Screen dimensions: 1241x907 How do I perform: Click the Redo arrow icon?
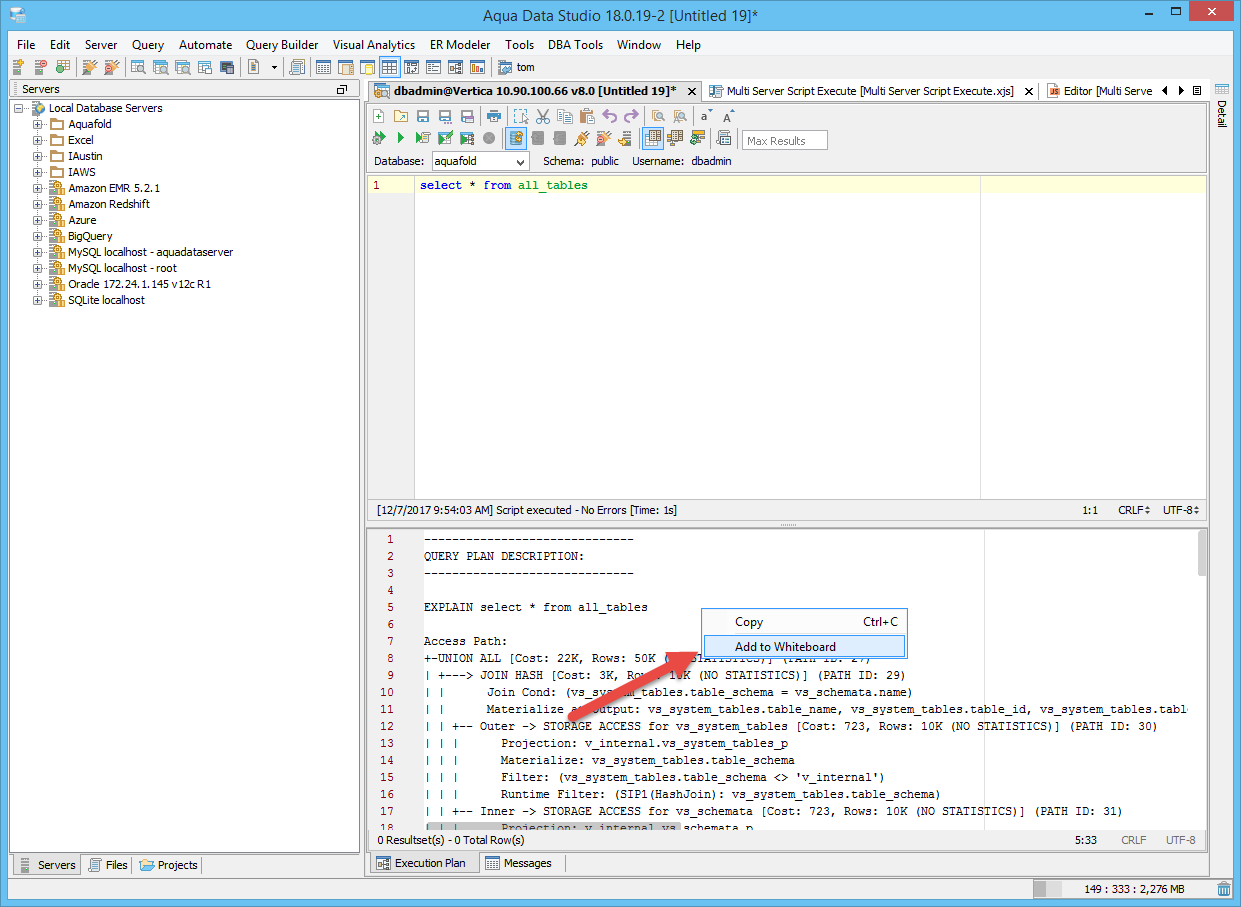pos(631,116)
